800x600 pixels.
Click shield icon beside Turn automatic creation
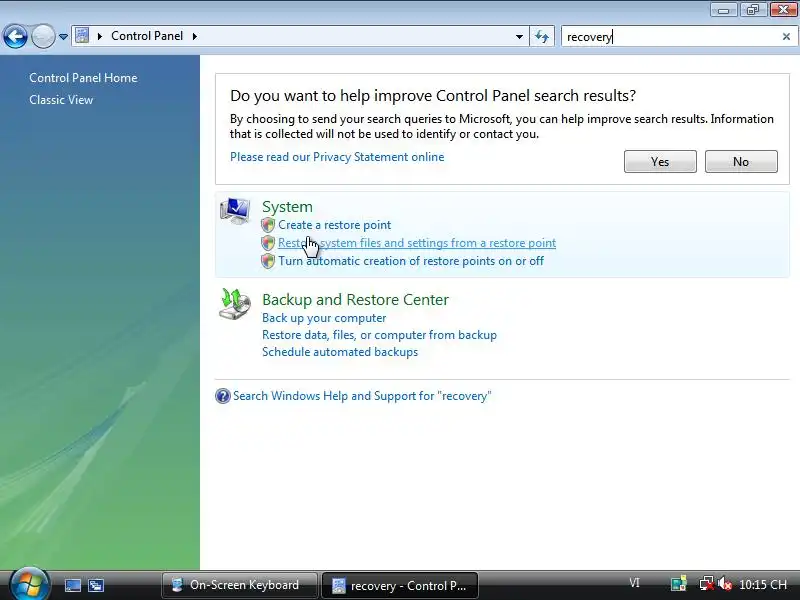[x=268, y=261]
